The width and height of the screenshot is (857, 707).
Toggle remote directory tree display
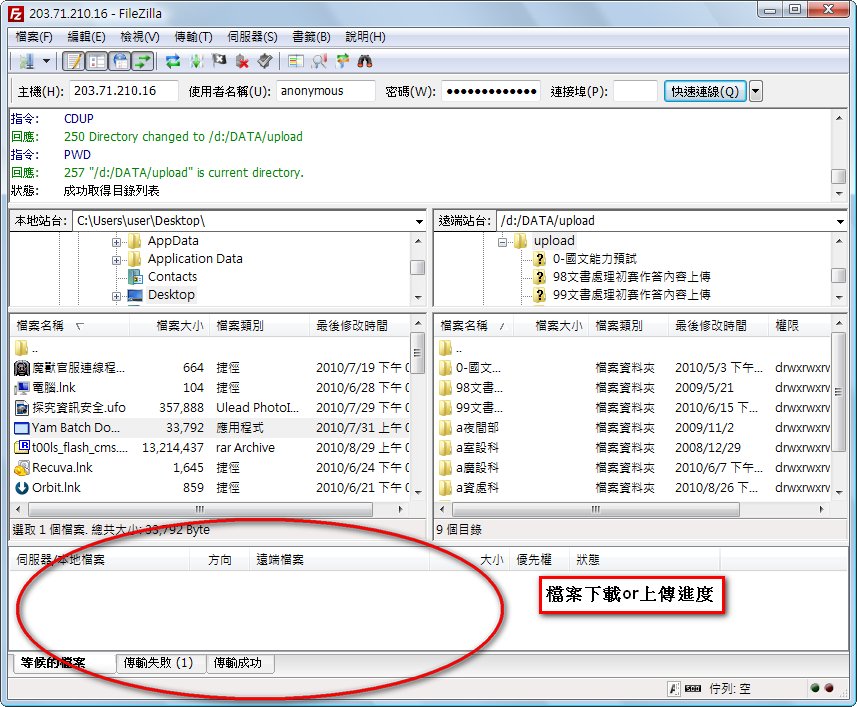tap(120, 61)
